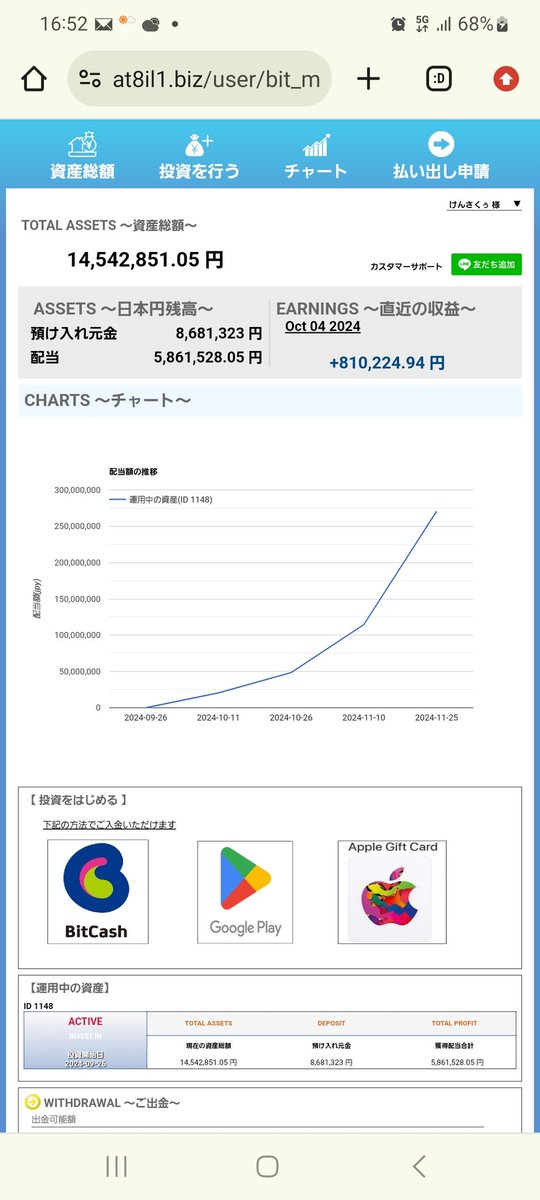Open the tab switcher button
Viewport: 540px width, 1200px height.
[x=438, y=79]
